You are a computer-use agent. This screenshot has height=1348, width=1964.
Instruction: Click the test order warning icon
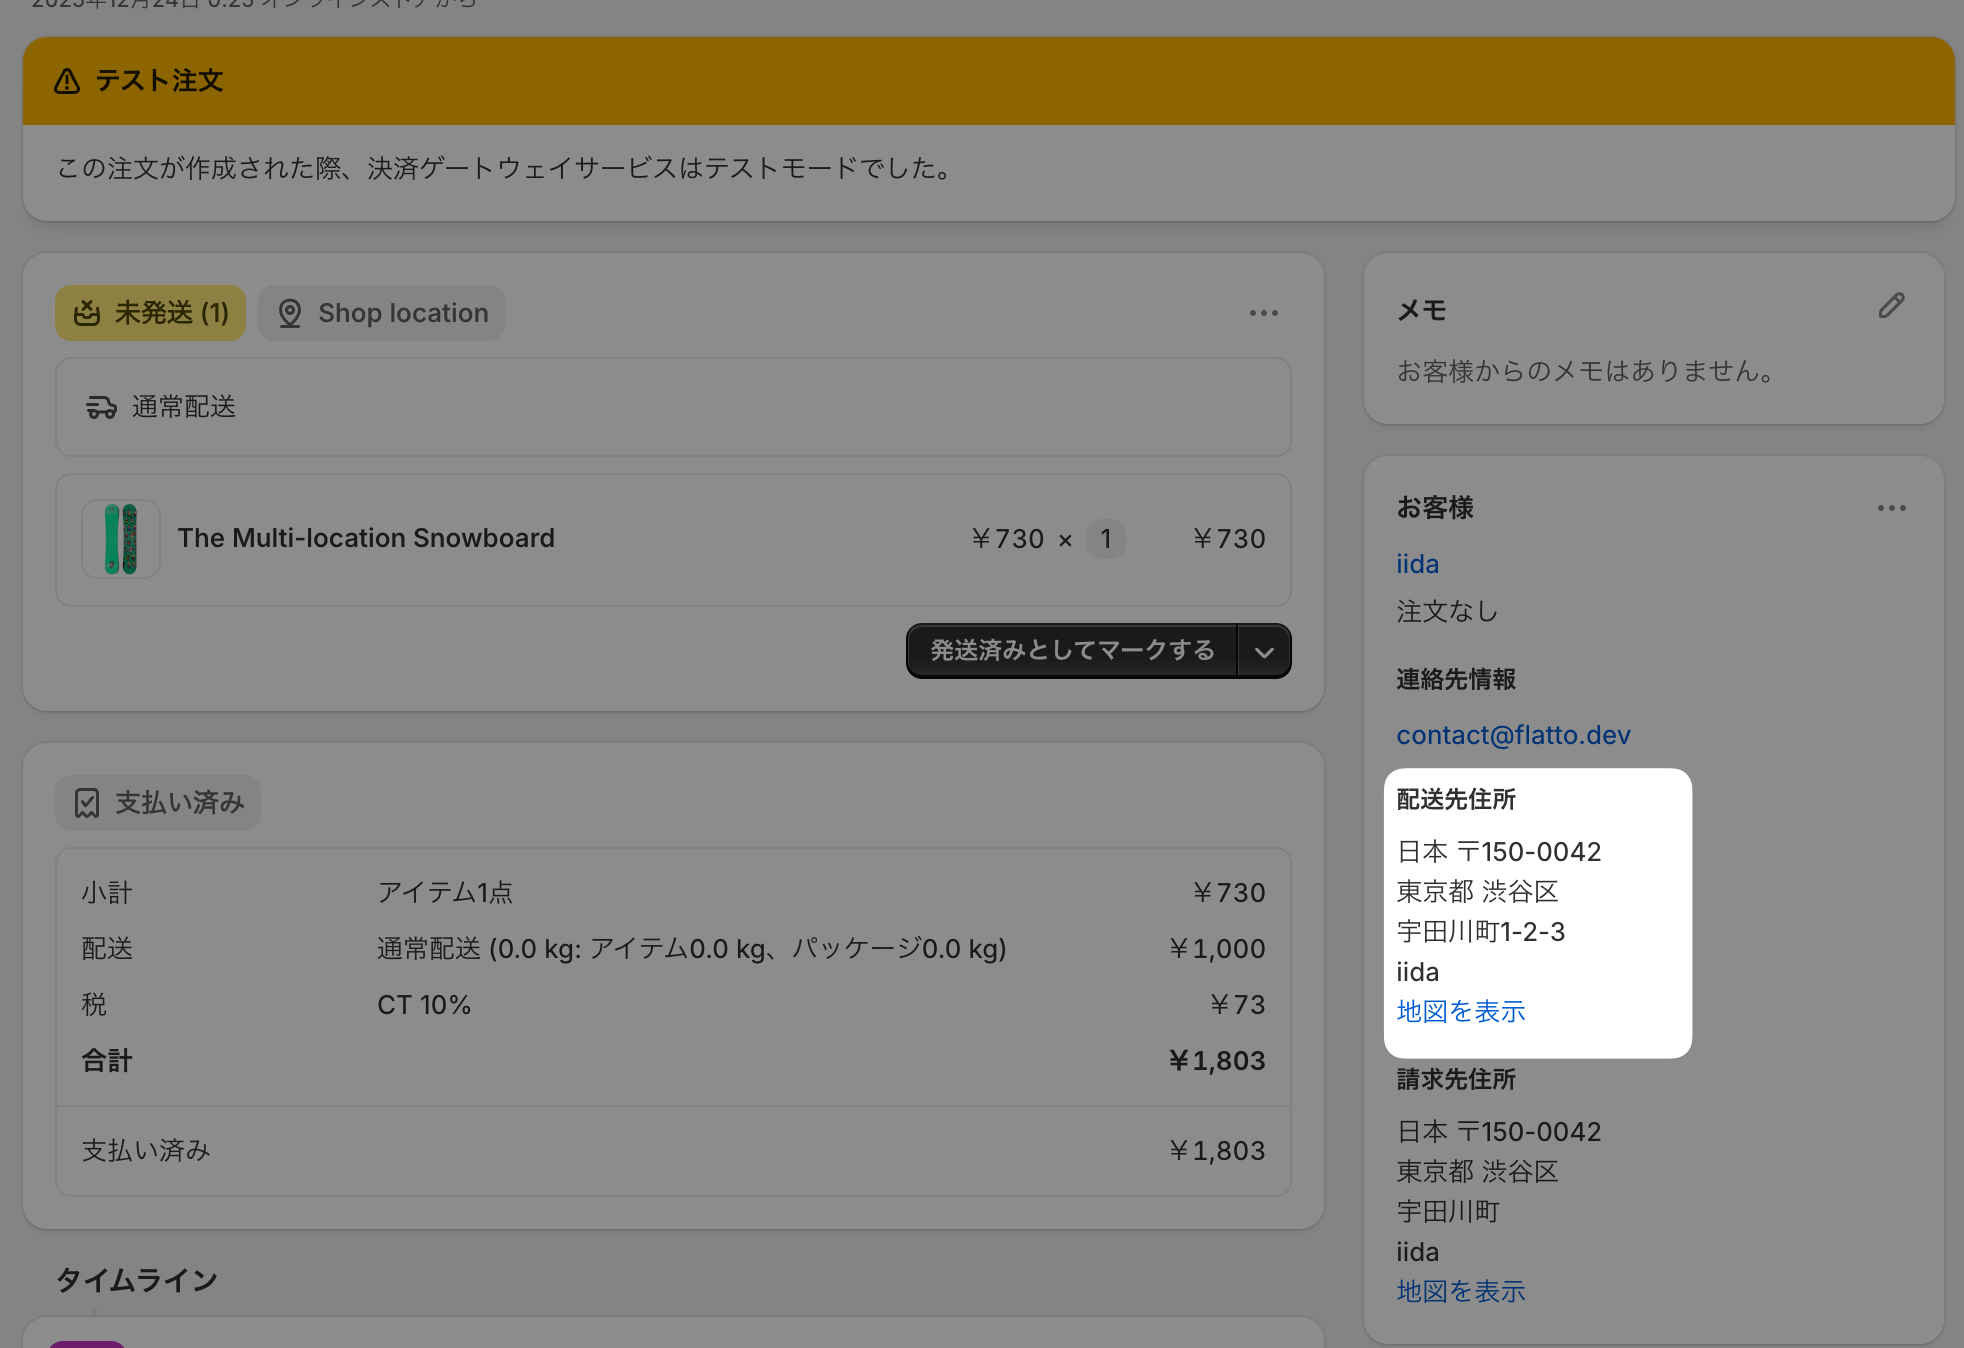(67, 81)
